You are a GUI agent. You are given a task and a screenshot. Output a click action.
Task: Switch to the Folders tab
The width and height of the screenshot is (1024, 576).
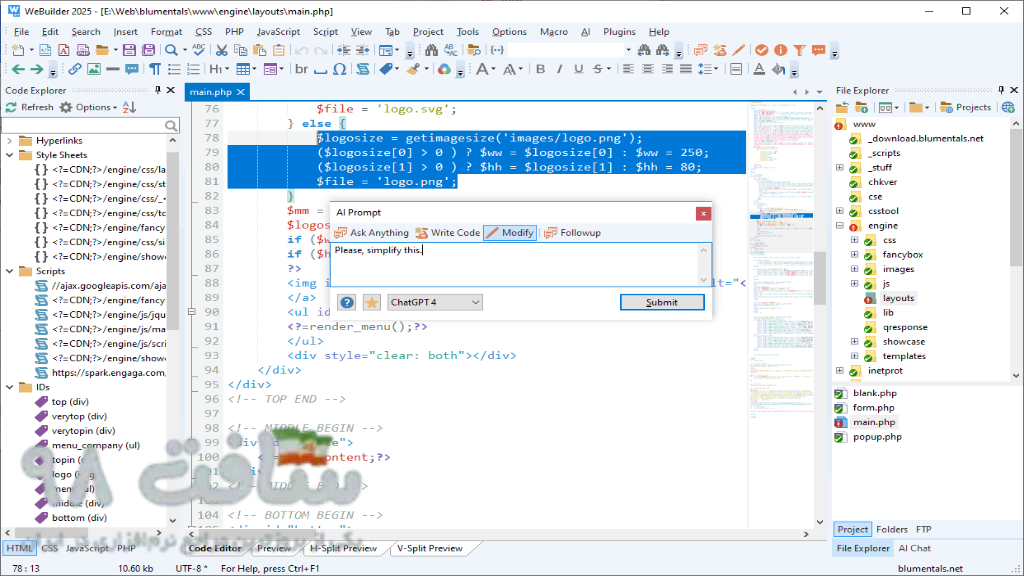coord(892,530)
